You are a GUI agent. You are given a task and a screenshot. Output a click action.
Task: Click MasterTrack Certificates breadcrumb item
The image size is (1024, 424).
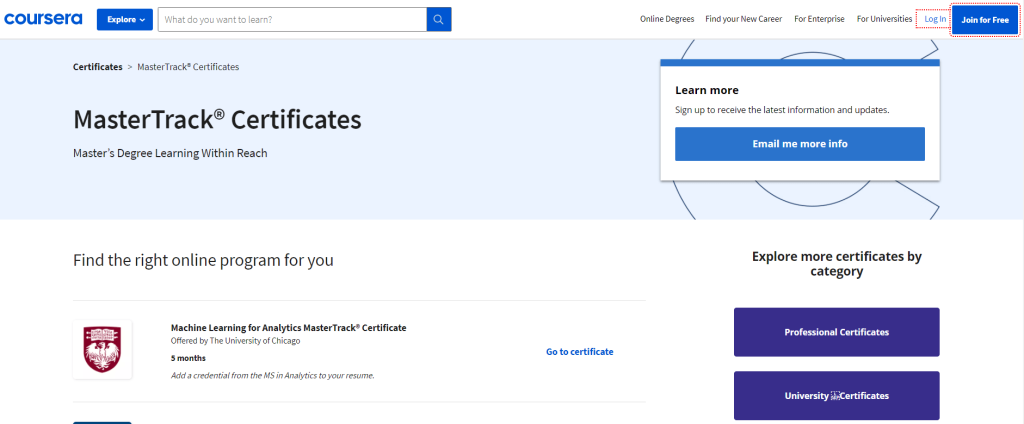(188, 67)
